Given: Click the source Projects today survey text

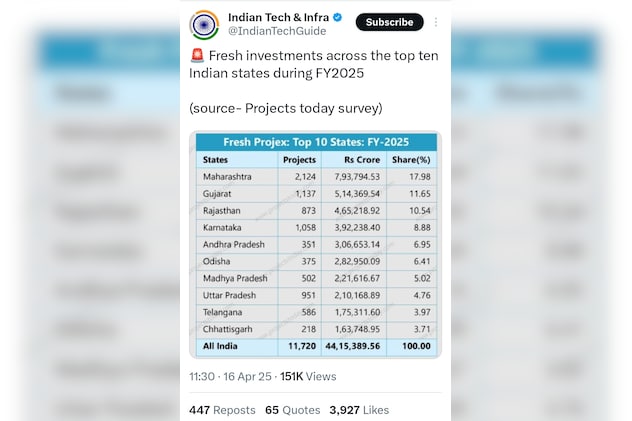Looking at the screenshot, I should coord(285,107).
